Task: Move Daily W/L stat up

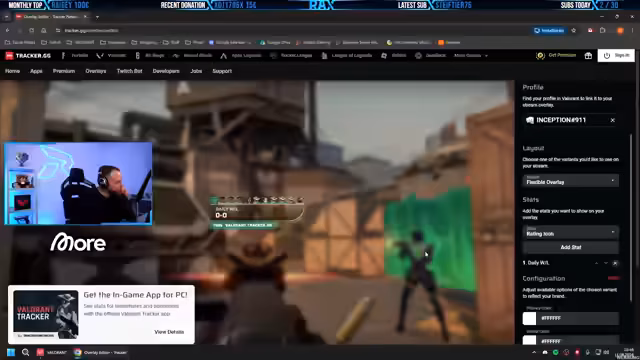Action: [596, 263]
